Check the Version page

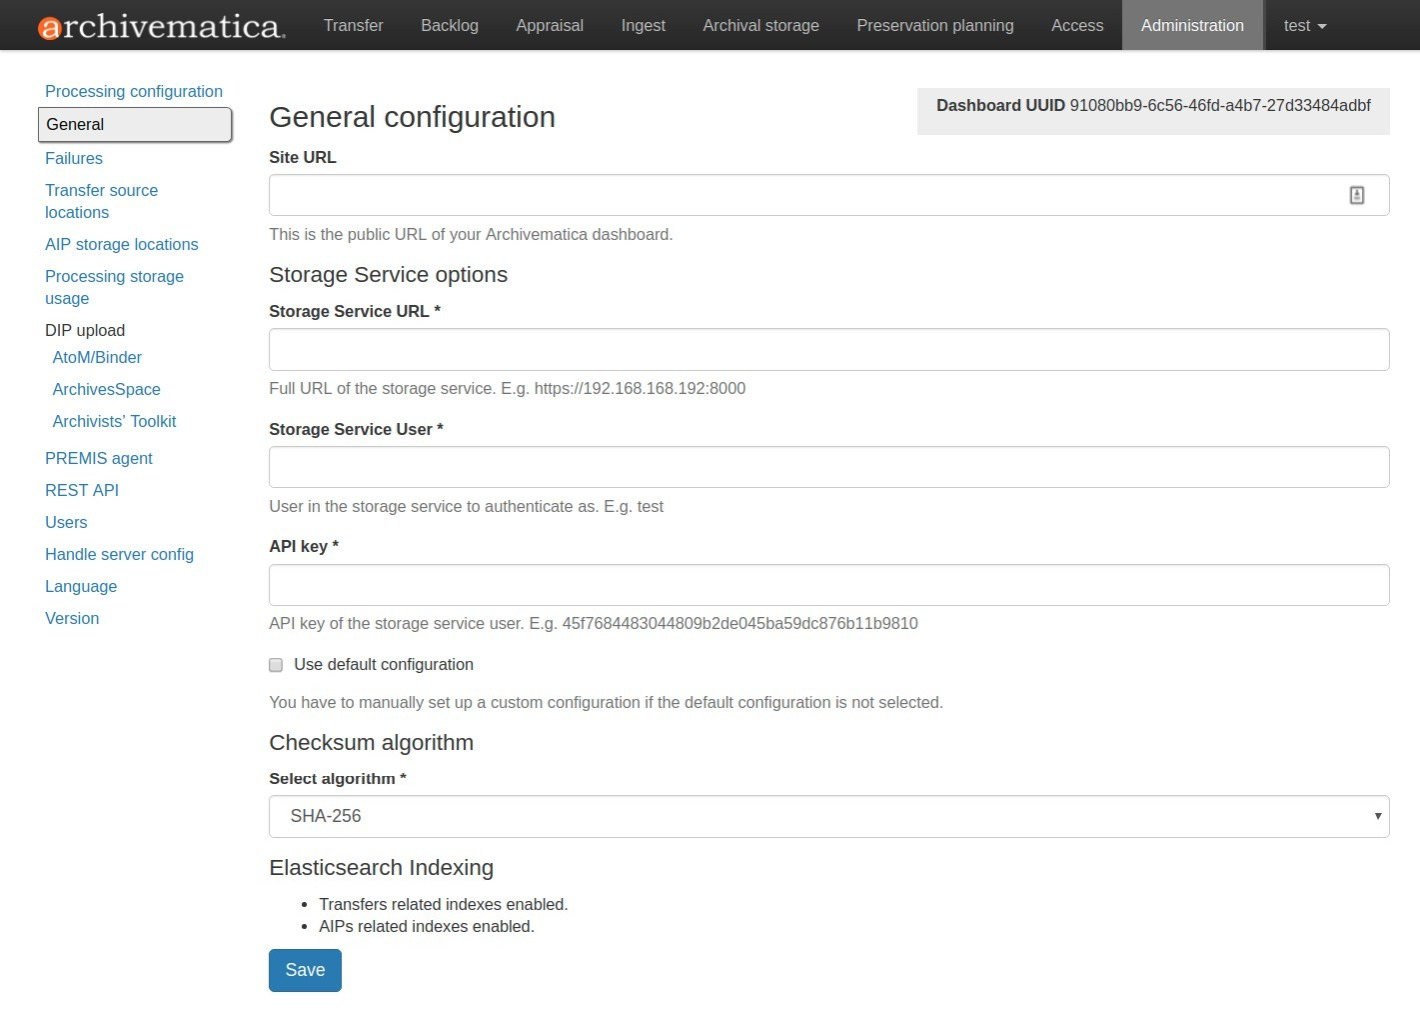point(71,618)
